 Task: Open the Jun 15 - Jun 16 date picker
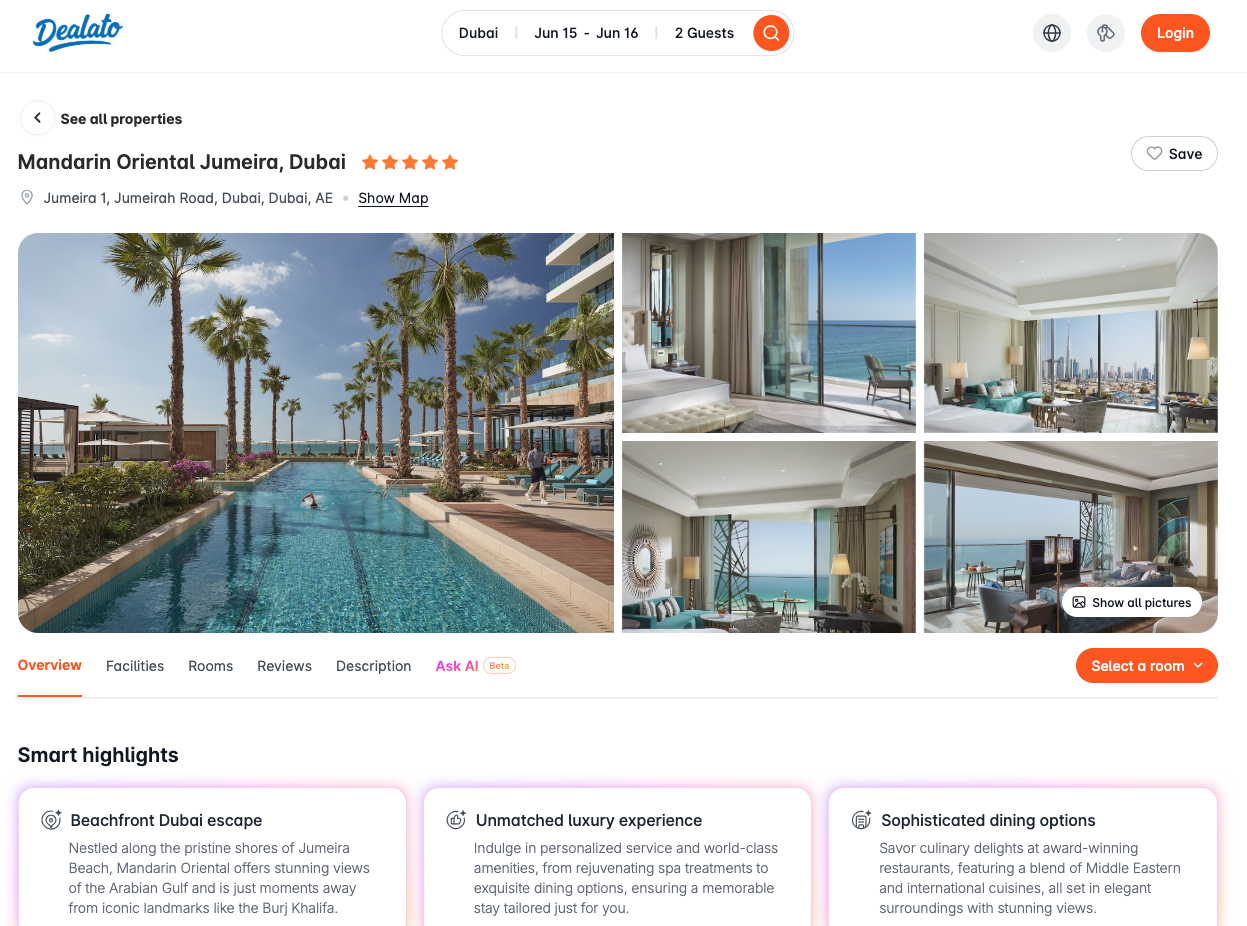coord(586,33)
